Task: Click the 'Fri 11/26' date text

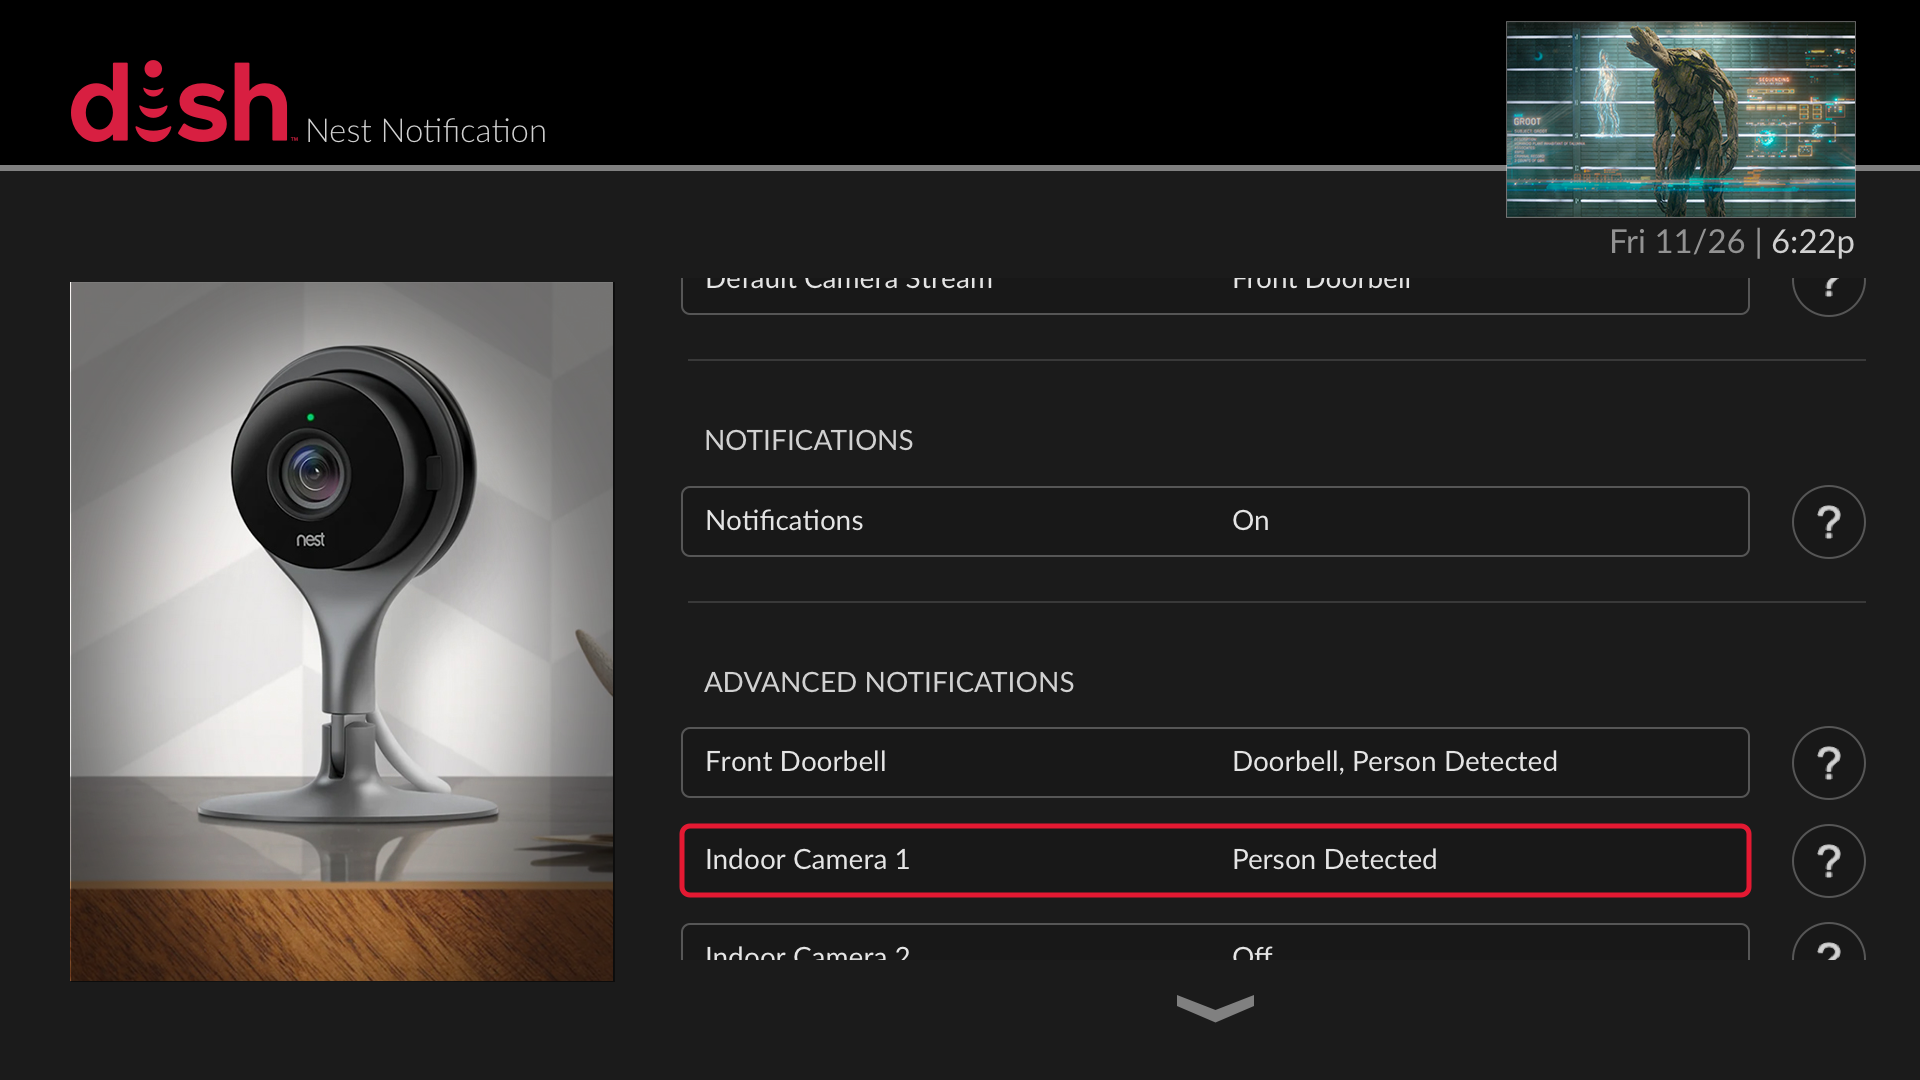Action: click(x=1676, y=242)
